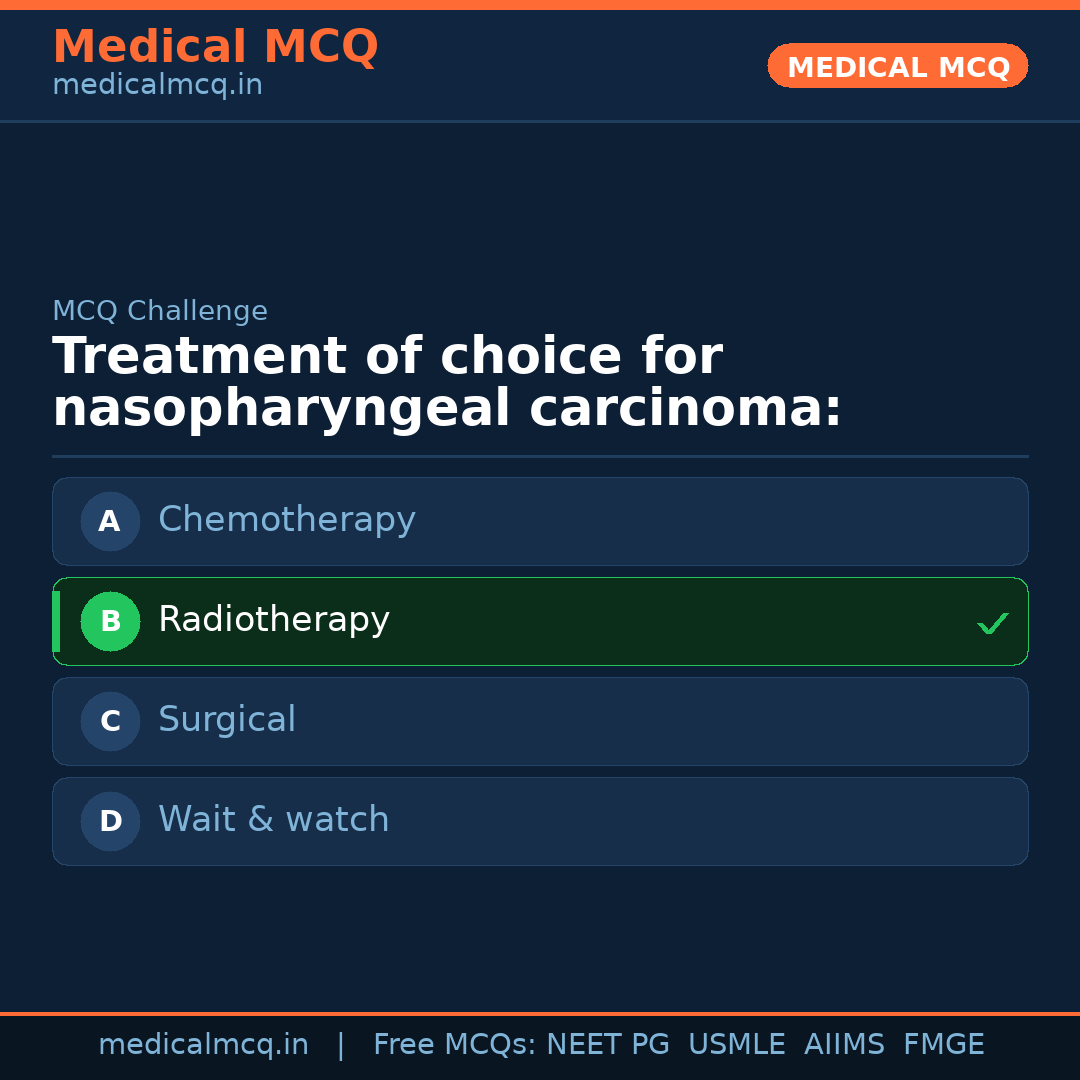This screenshot has width=1080, height=1080.
Task: Click the MCQ Challenge label
Action: 160,311
